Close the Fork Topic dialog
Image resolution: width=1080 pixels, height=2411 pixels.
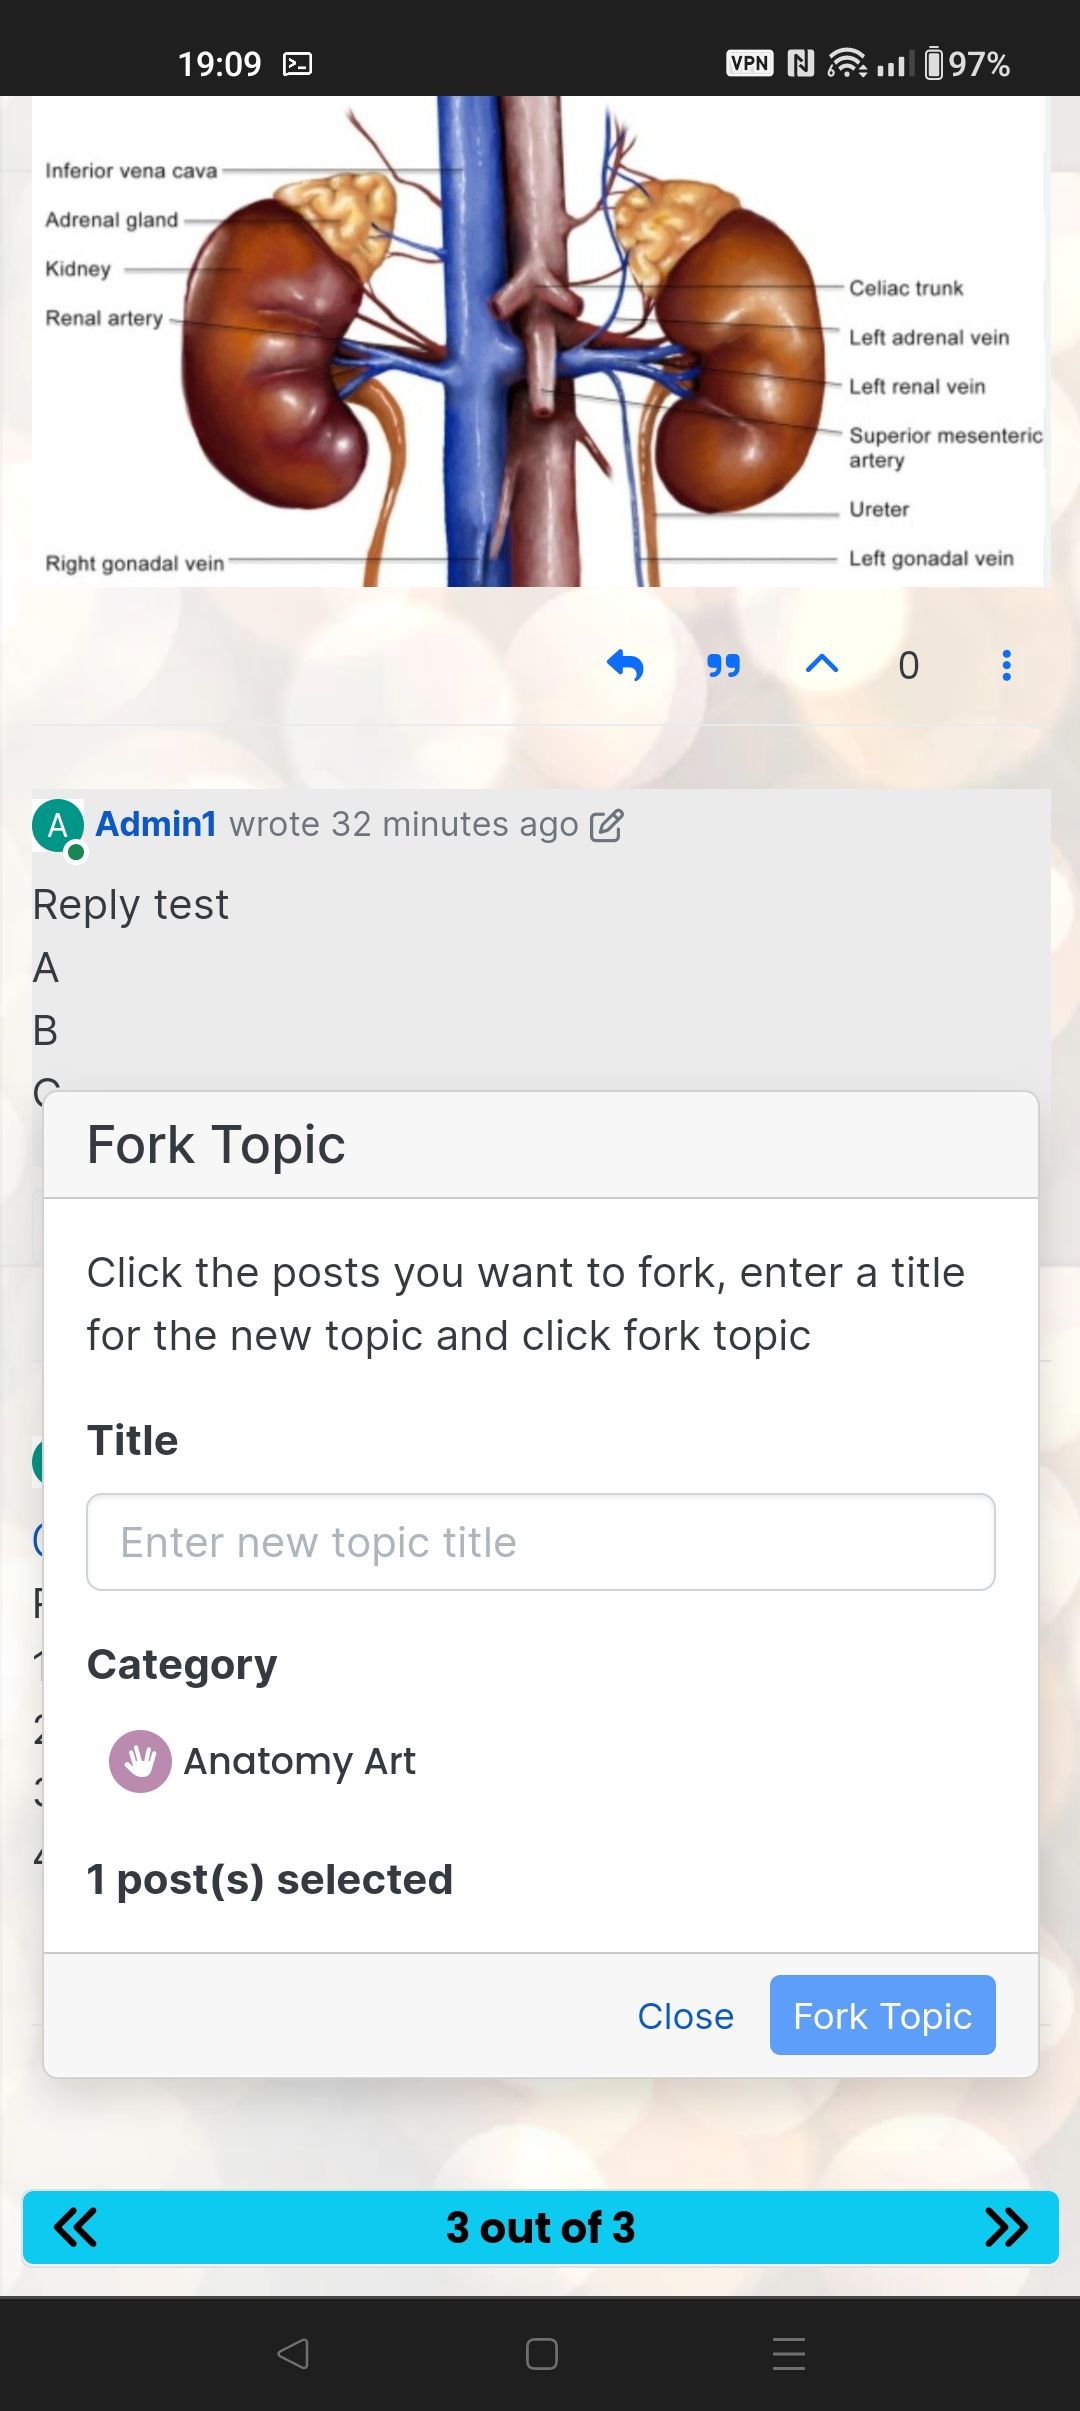pos(685,2016)
